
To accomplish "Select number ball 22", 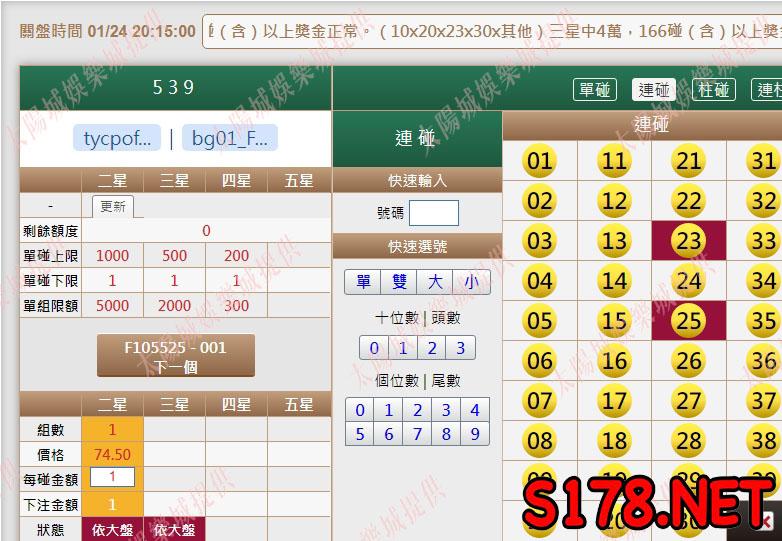I will pos(689,201).
